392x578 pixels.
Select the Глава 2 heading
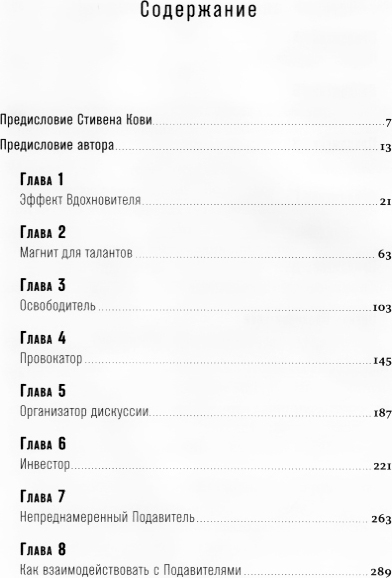click(x=43, y=232)
